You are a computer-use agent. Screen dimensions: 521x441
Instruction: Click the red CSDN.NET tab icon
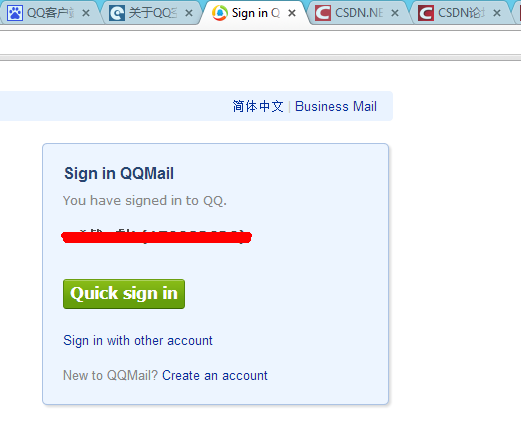(x=323, y=13)
